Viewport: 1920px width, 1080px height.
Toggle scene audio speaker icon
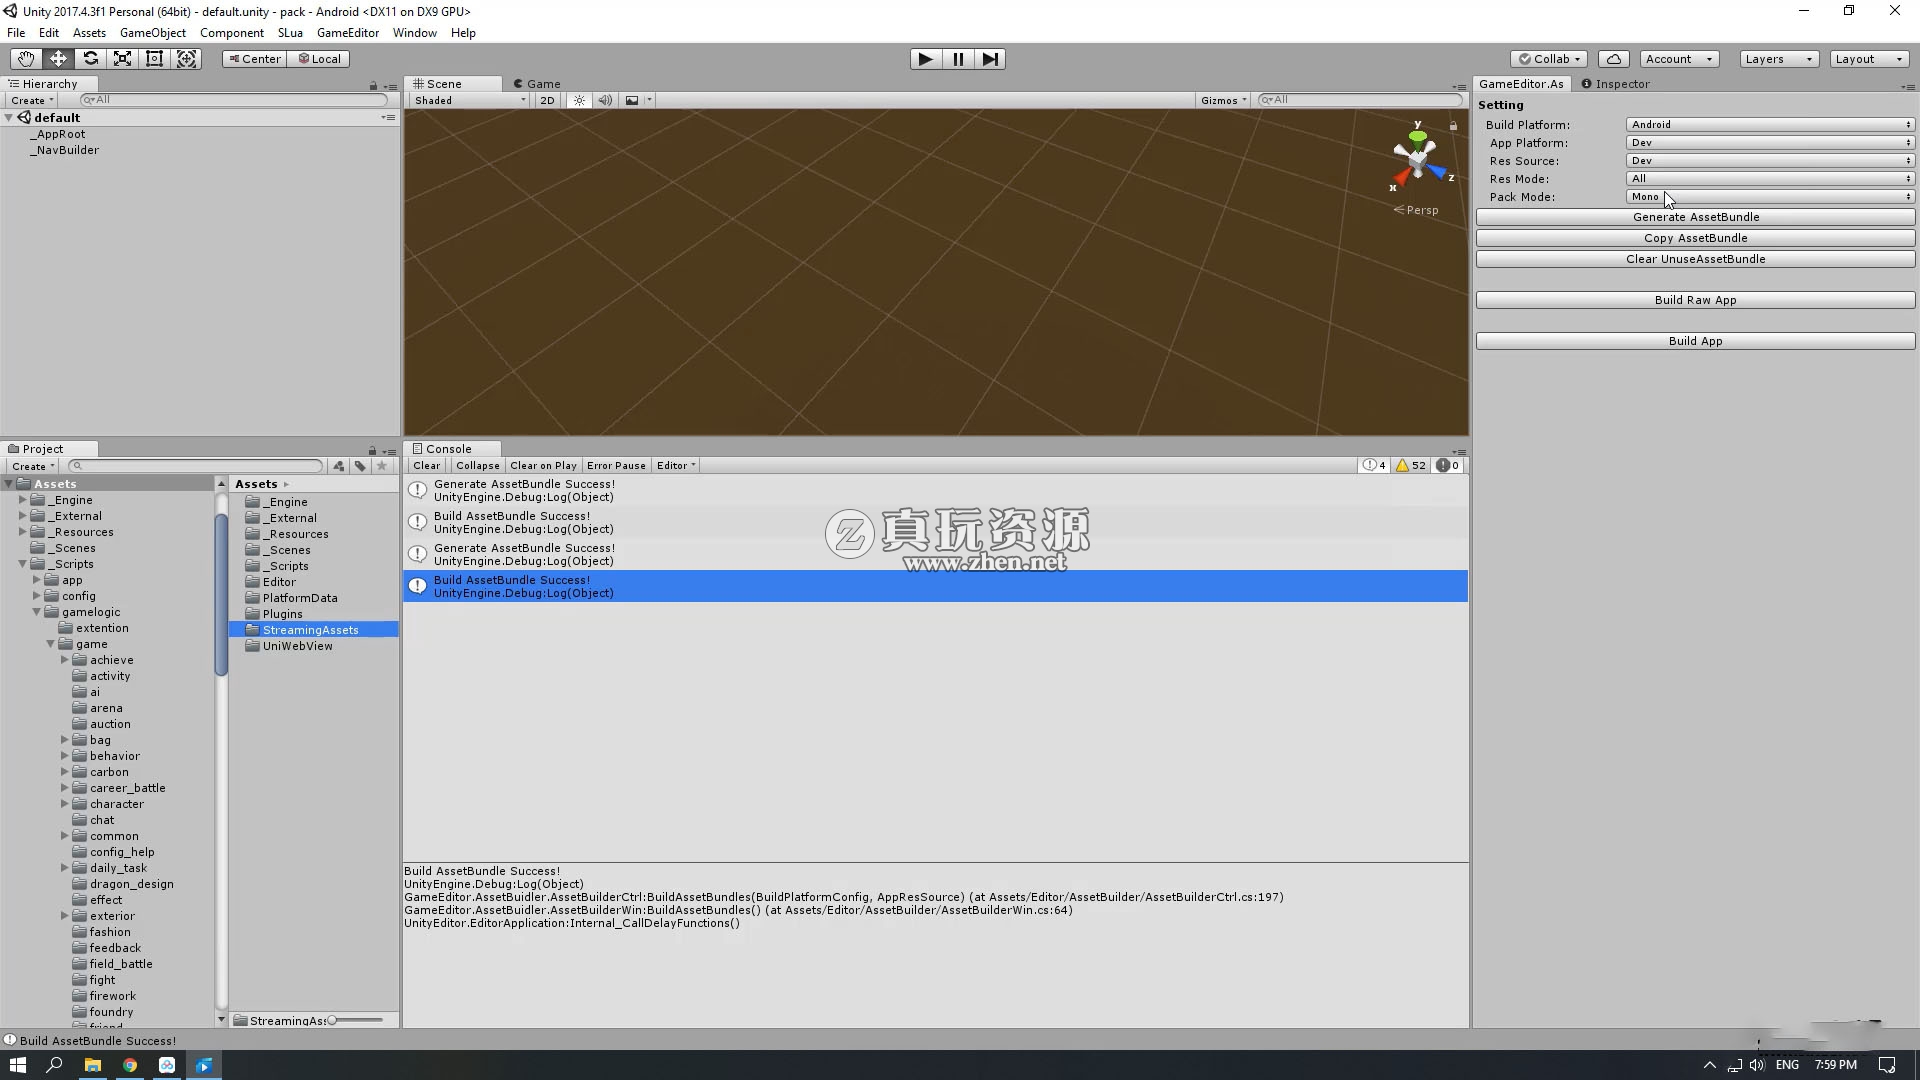(605, 100)
